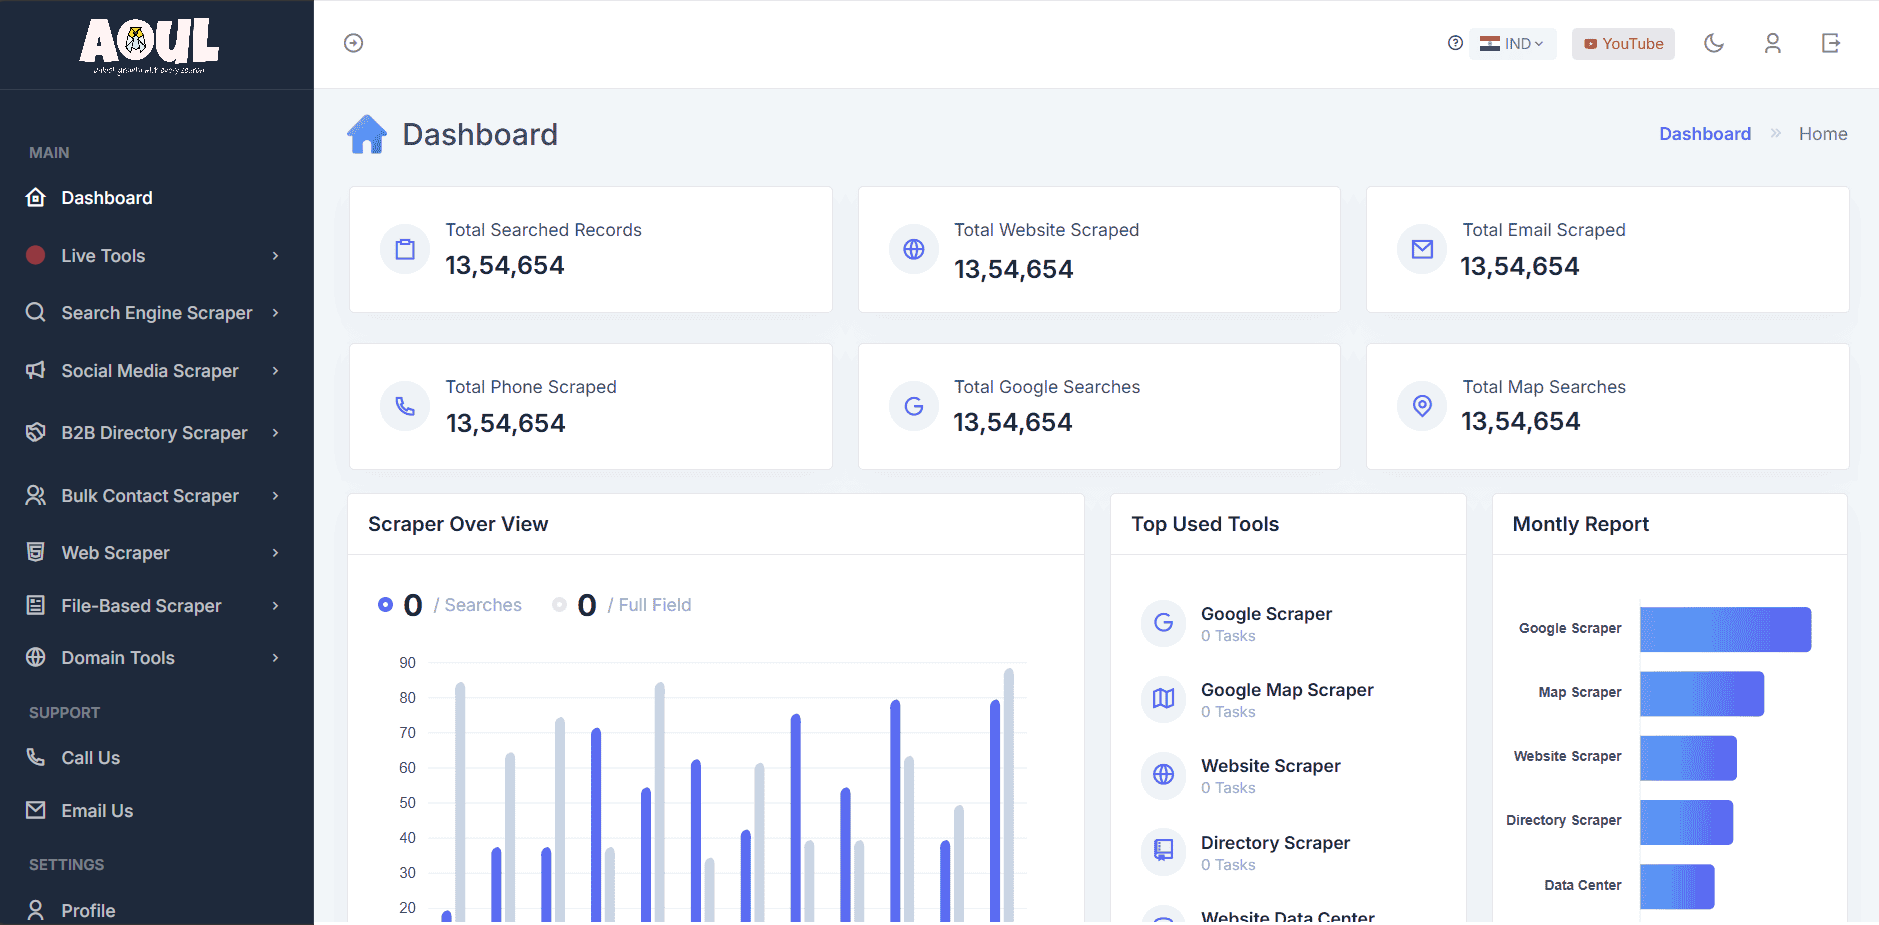
Task: Click the Directory Scraper icon
Action: (x=1163, y=851)
